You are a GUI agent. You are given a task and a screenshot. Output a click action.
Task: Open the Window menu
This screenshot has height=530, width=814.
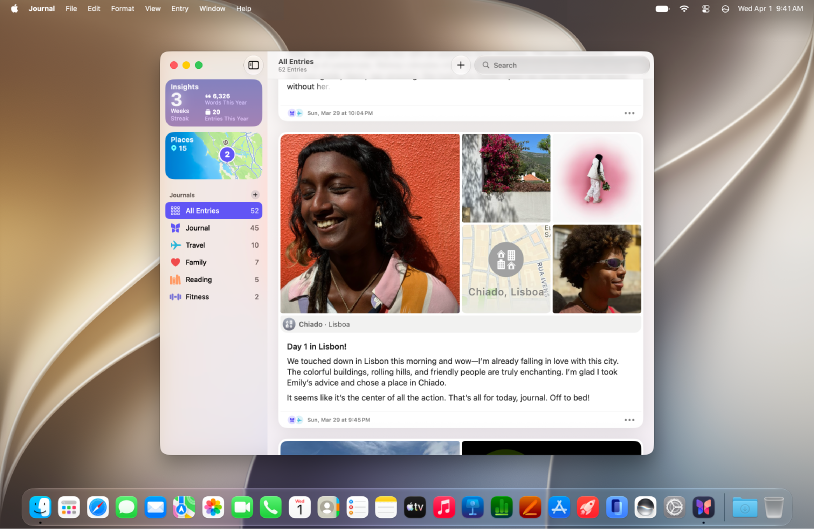click(212, 8)
